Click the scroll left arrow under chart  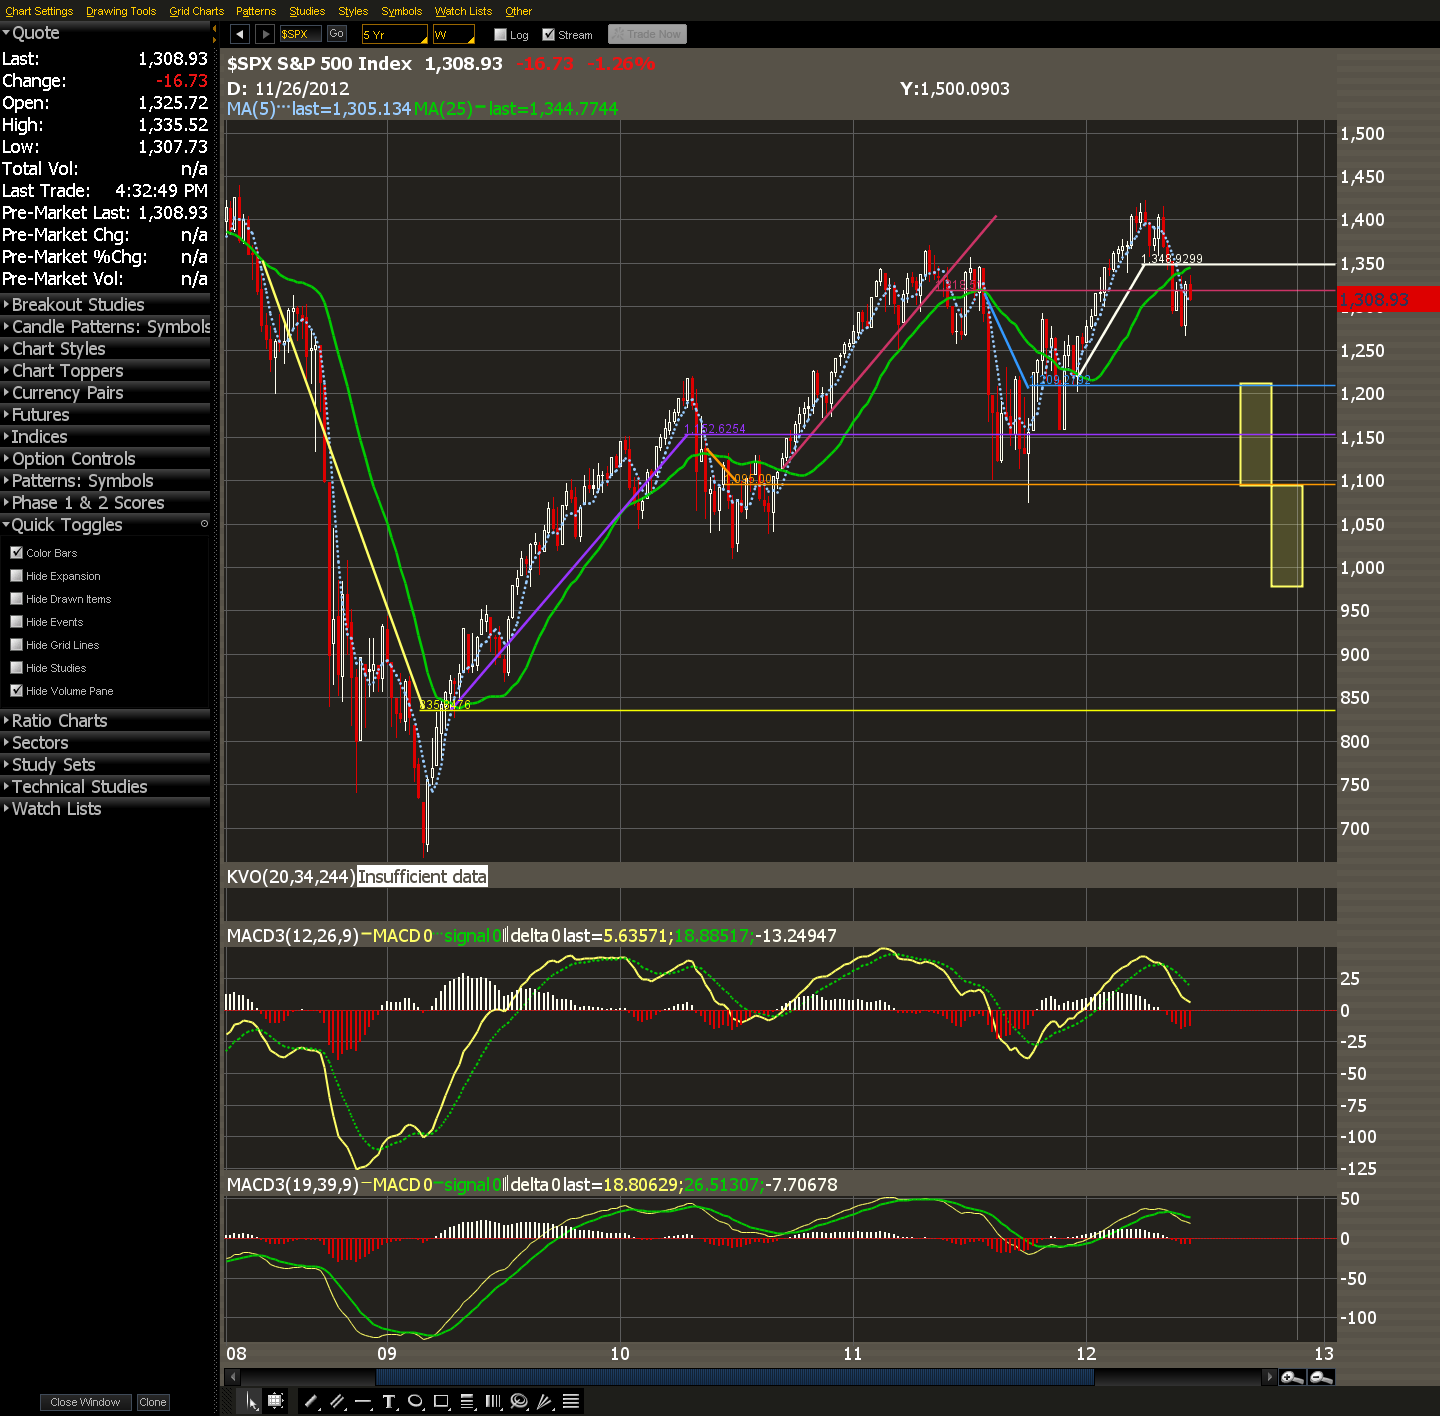[x=234, y=1377]
